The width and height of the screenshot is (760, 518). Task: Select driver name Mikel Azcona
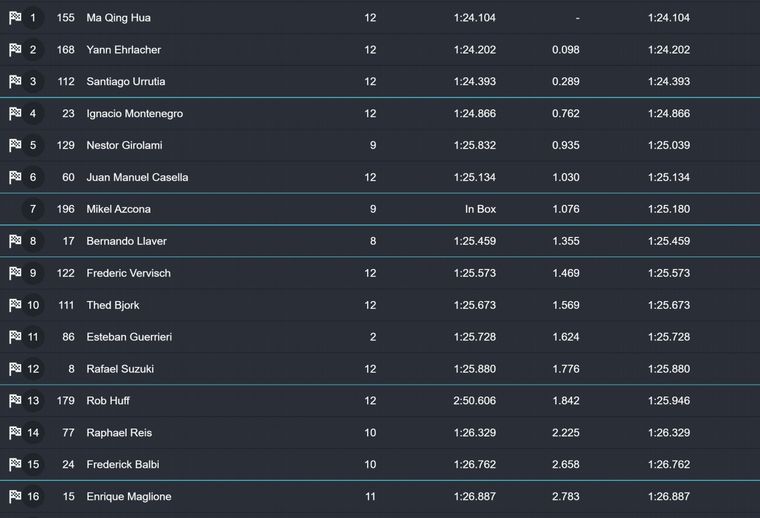[x=118, y=209]
